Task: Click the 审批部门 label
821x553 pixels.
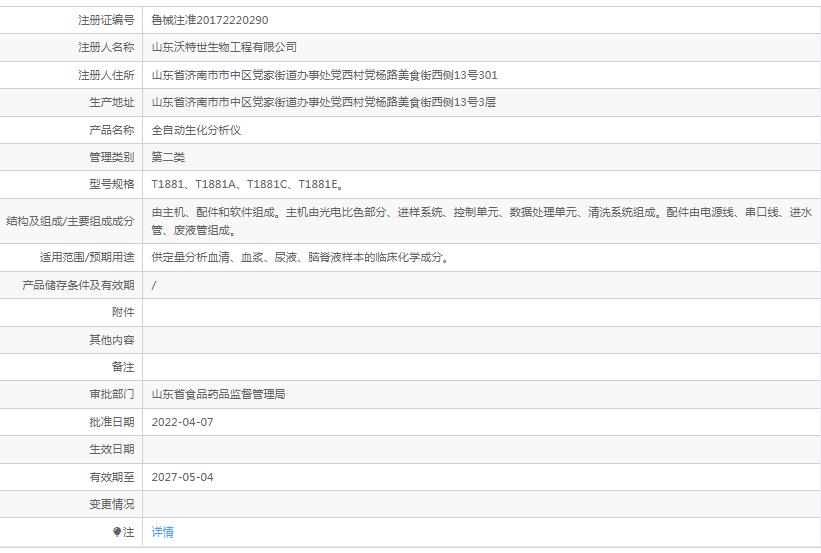Action: coord(112,394)
